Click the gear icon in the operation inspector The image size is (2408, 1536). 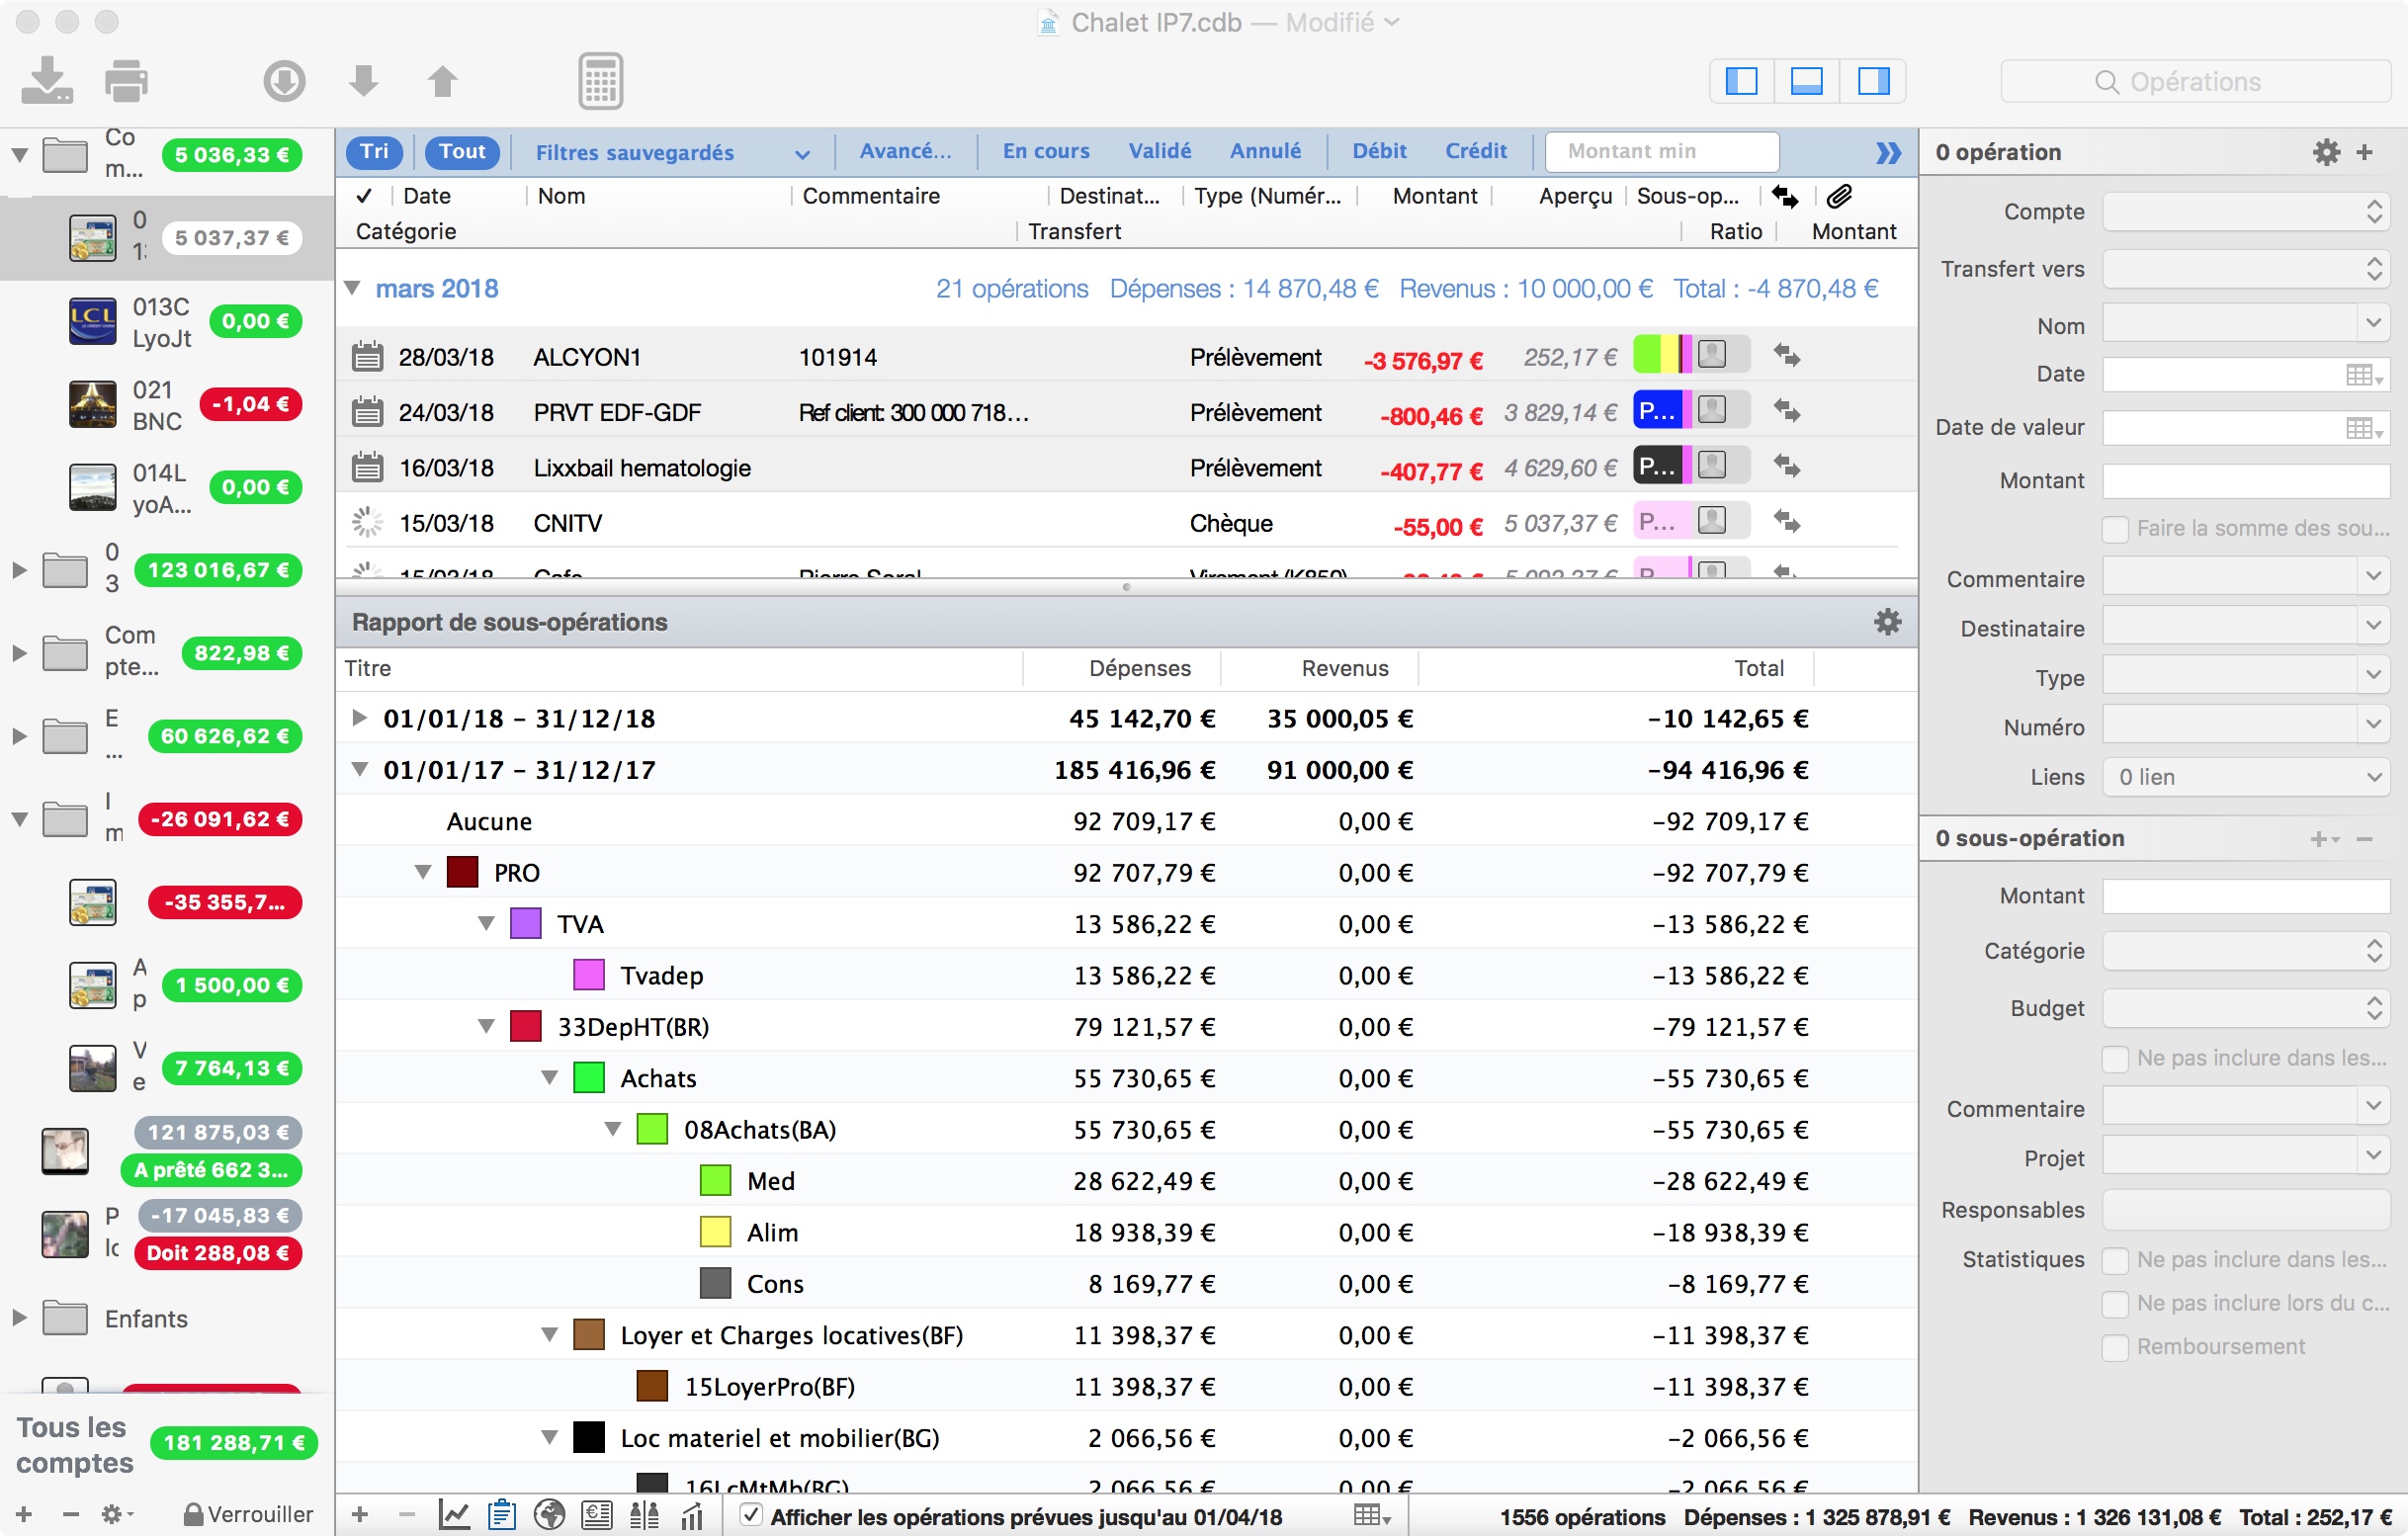coord(2326,152)
